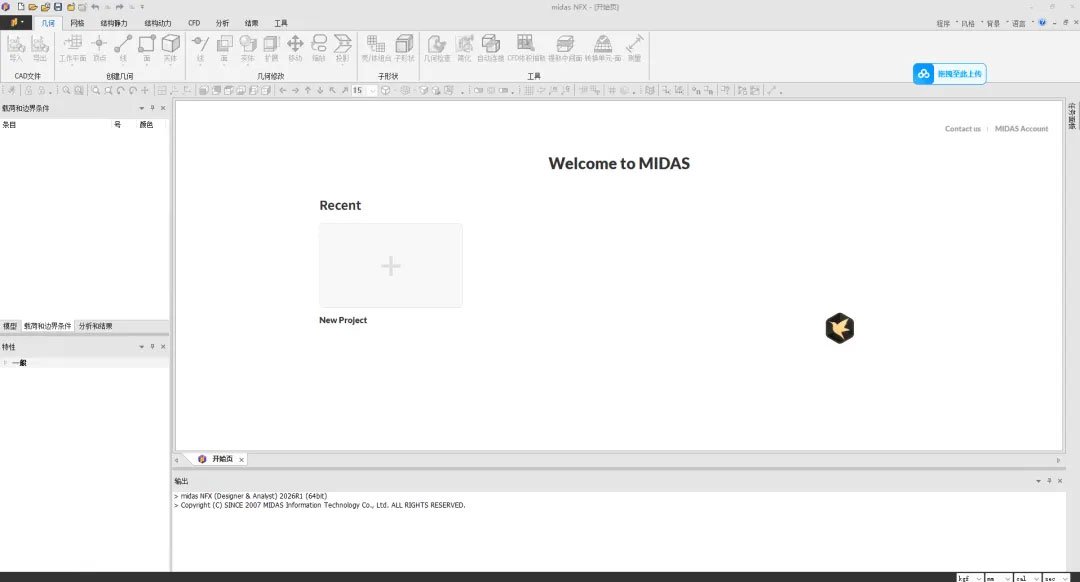Click the 简化 simplify icon
The width and height of the screenshot is (1080, 582).
(x=465, y=48)
